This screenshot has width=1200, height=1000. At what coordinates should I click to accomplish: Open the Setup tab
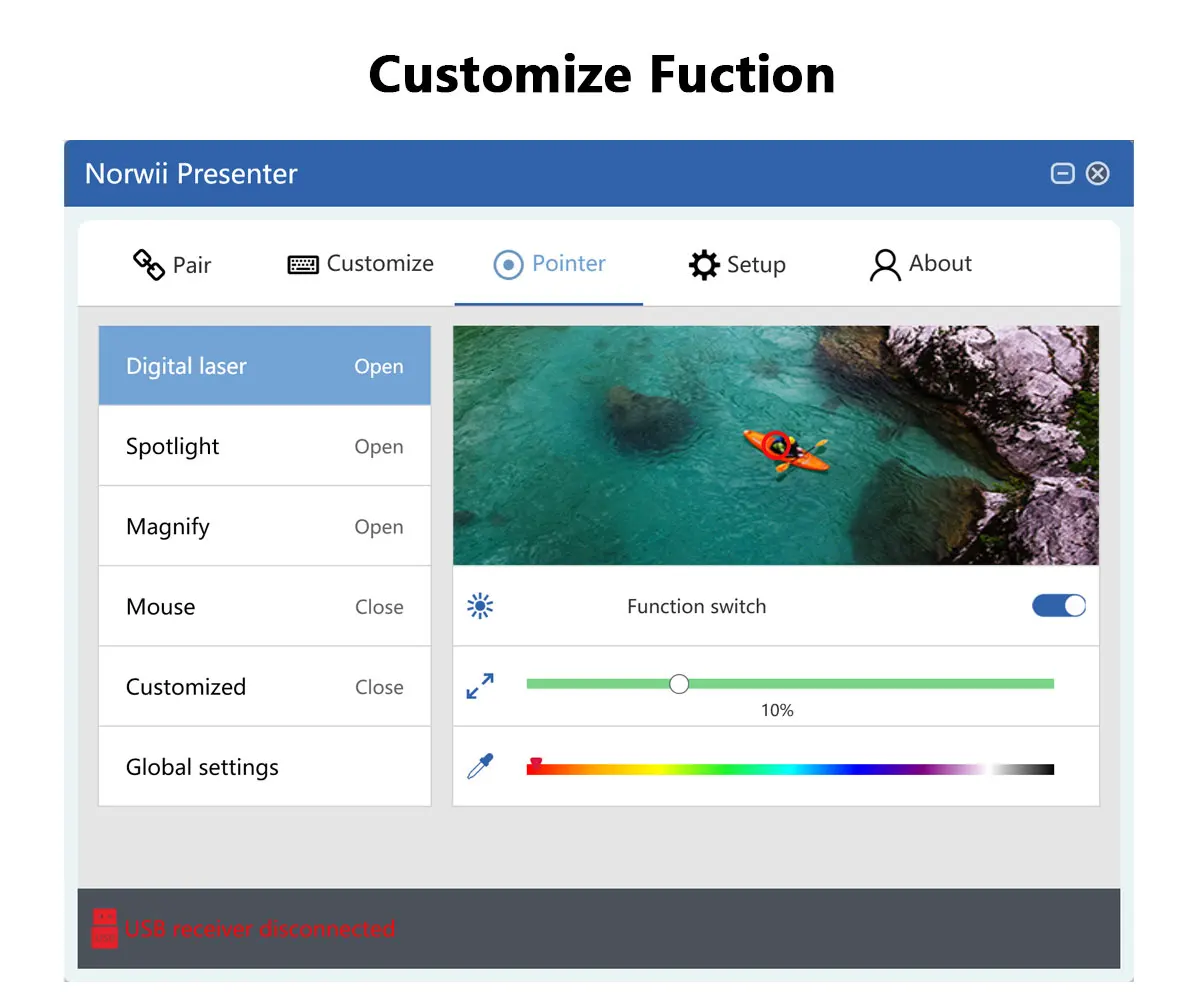pos(737,265)
